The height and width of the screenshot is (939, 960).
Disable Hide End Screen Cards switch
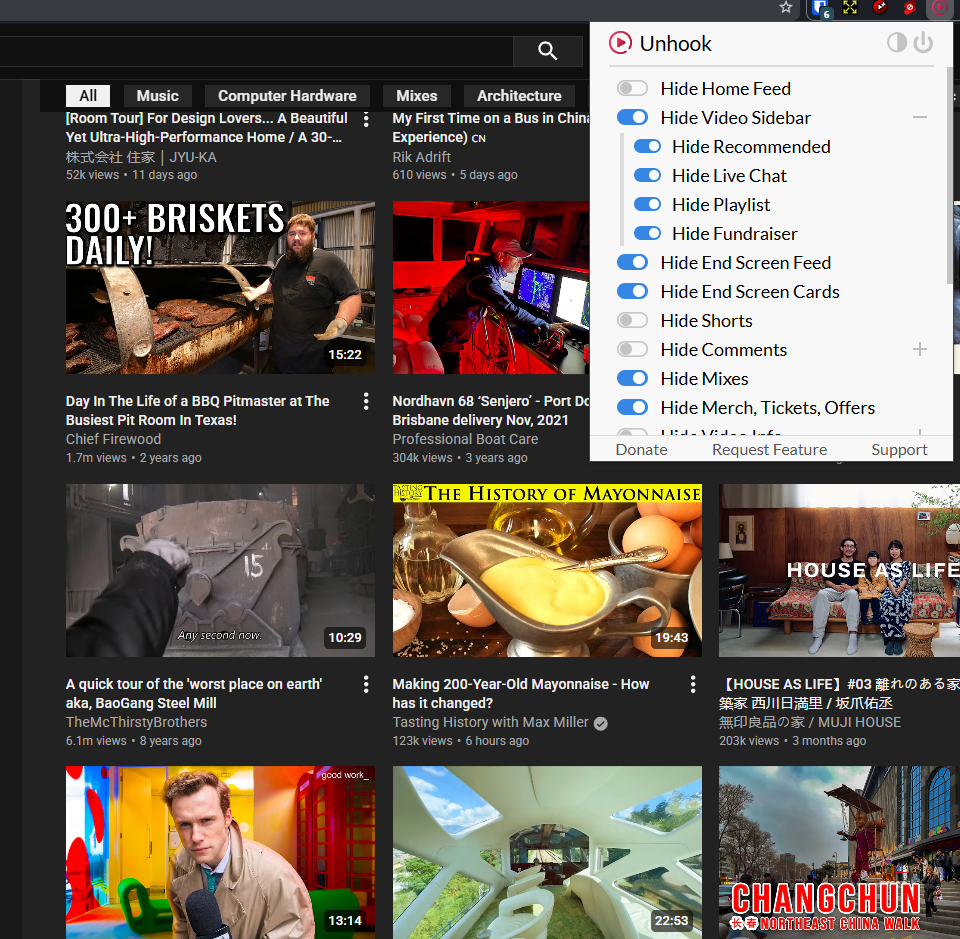tap(632, 291)
